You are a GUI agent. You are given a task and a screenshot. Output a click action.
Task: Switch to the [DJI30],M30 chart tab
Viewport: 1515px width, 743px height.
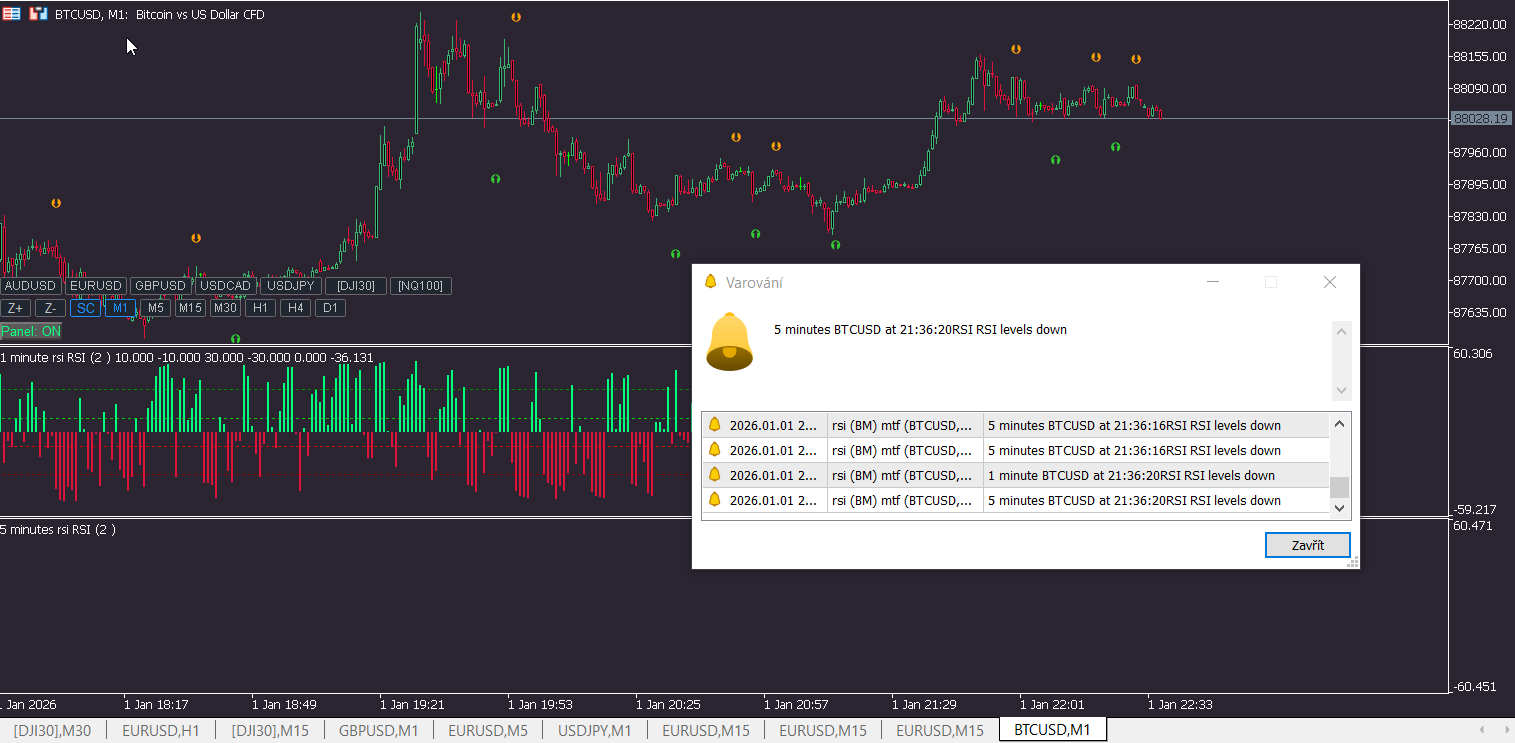click(52, 731)
